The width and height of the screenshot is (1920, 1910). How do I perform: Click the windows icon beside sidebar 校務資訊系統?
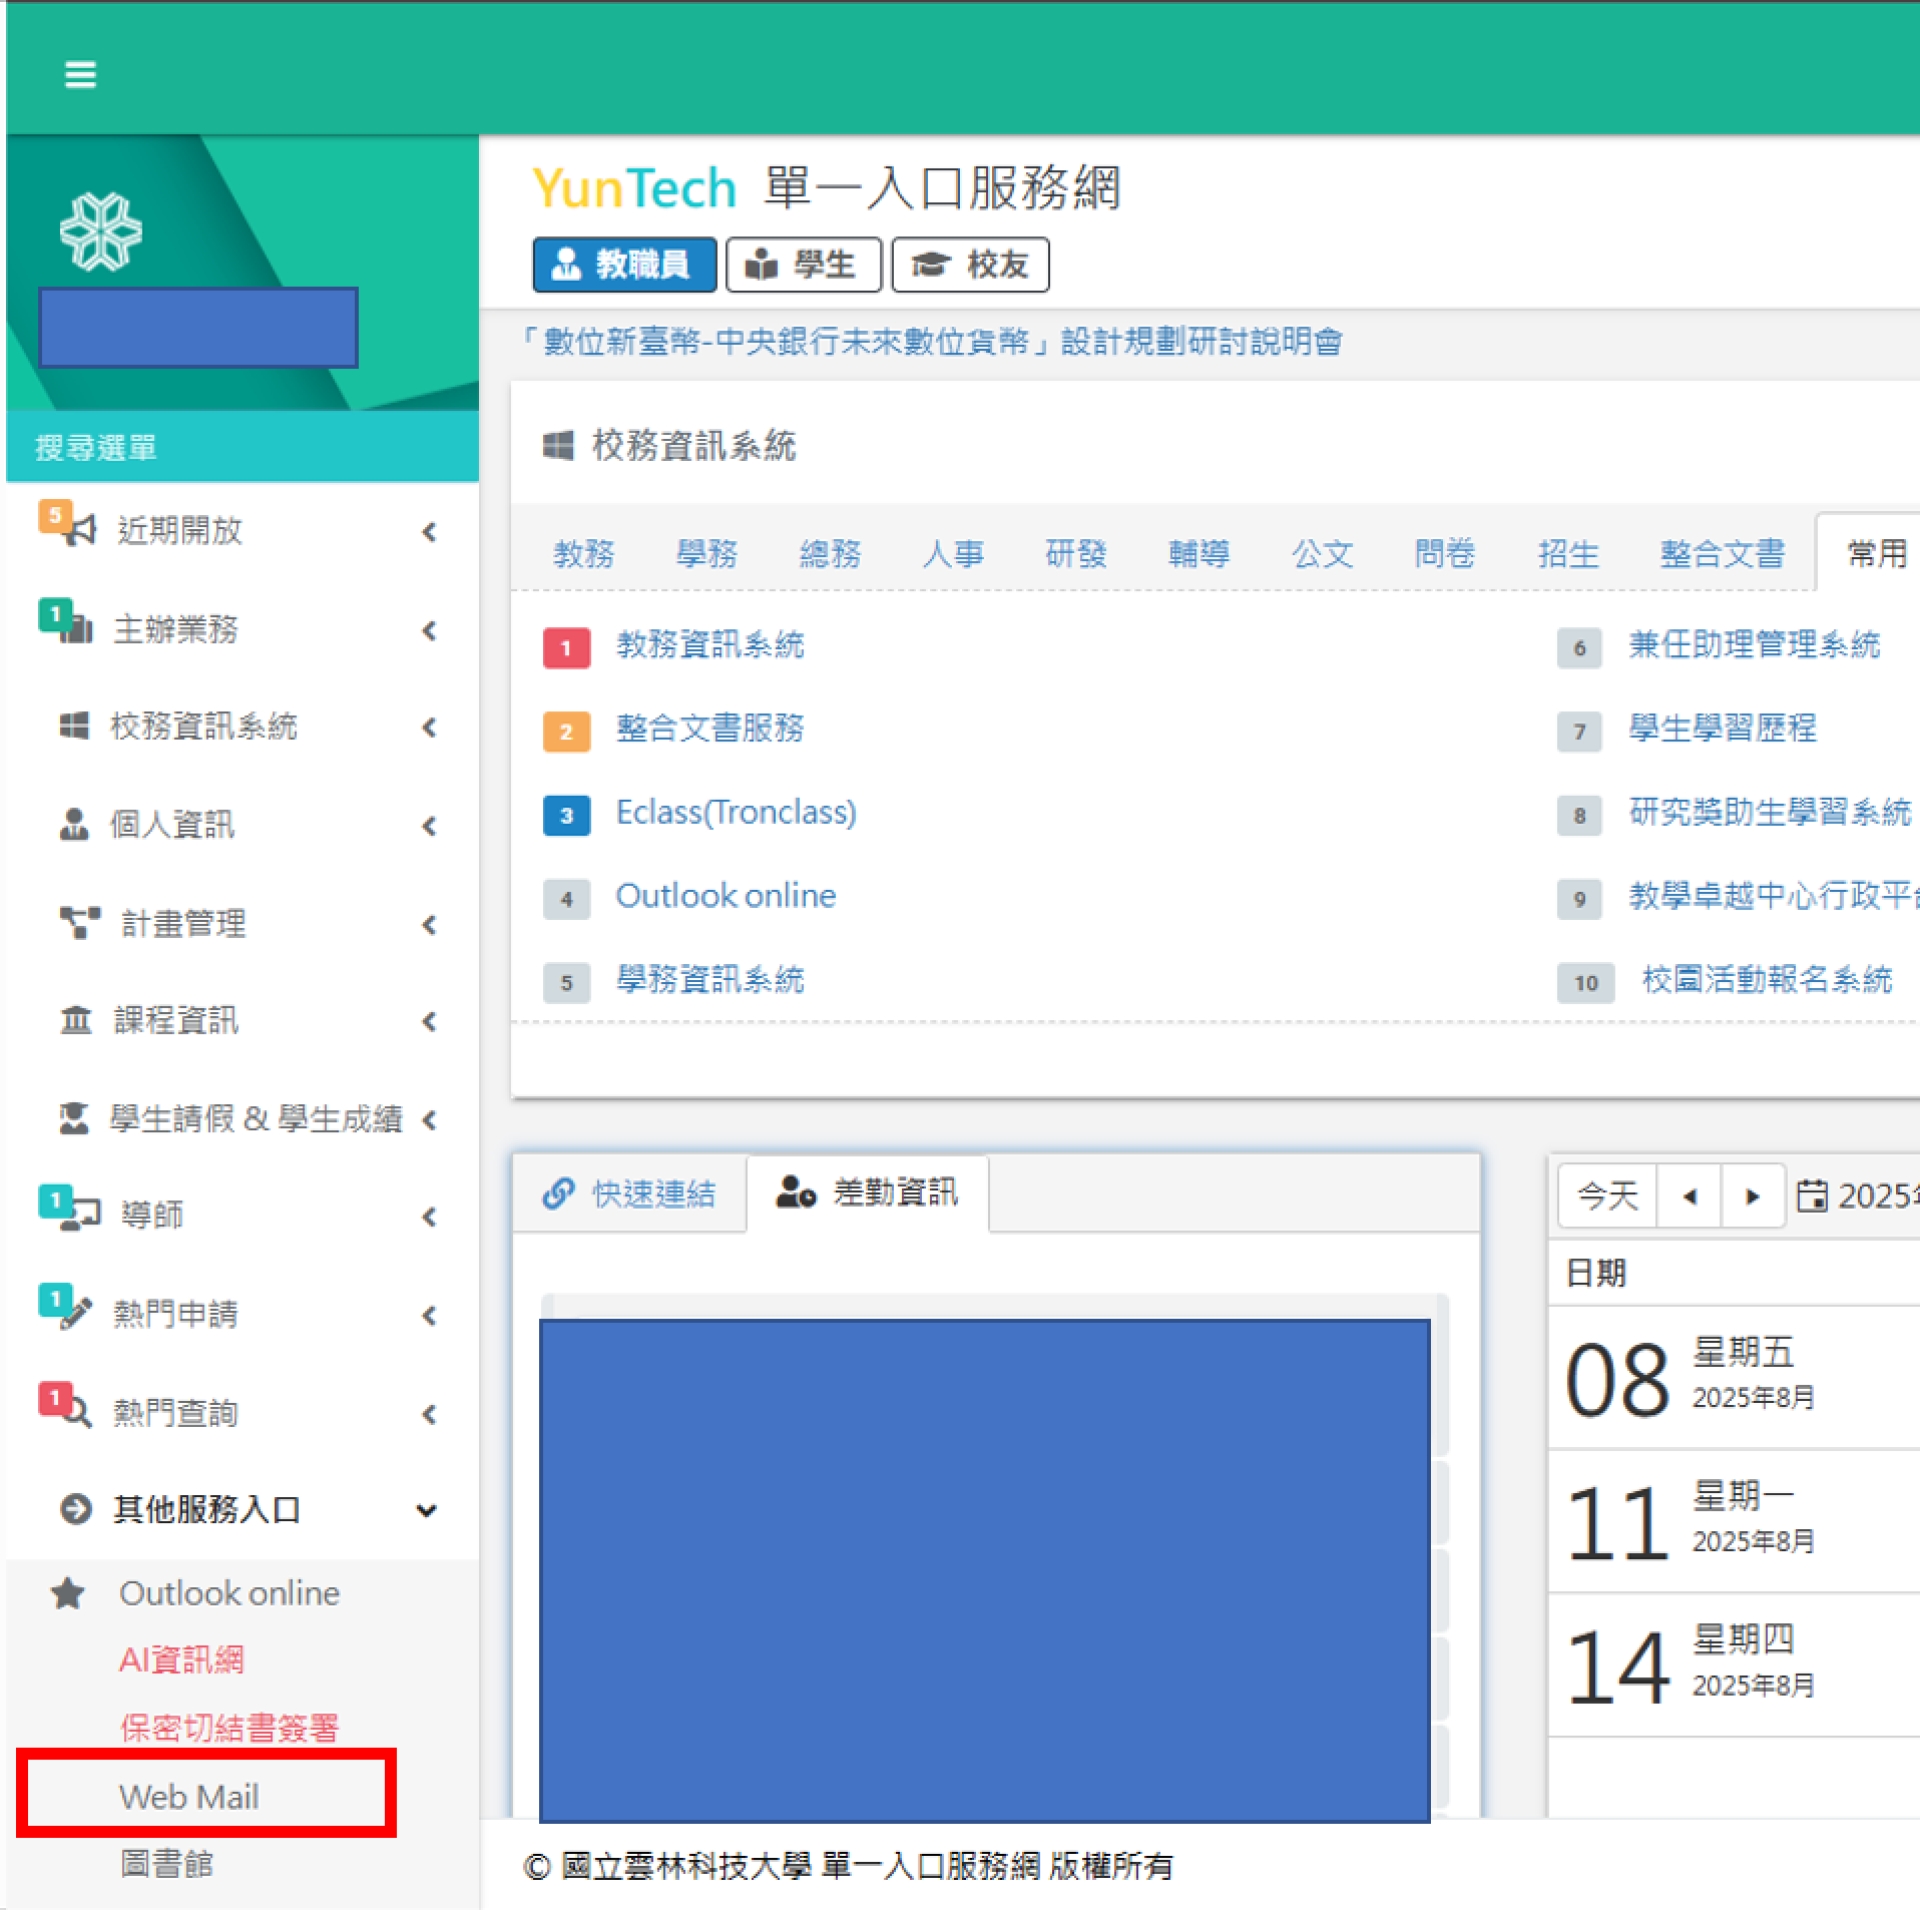click(74, 726)
